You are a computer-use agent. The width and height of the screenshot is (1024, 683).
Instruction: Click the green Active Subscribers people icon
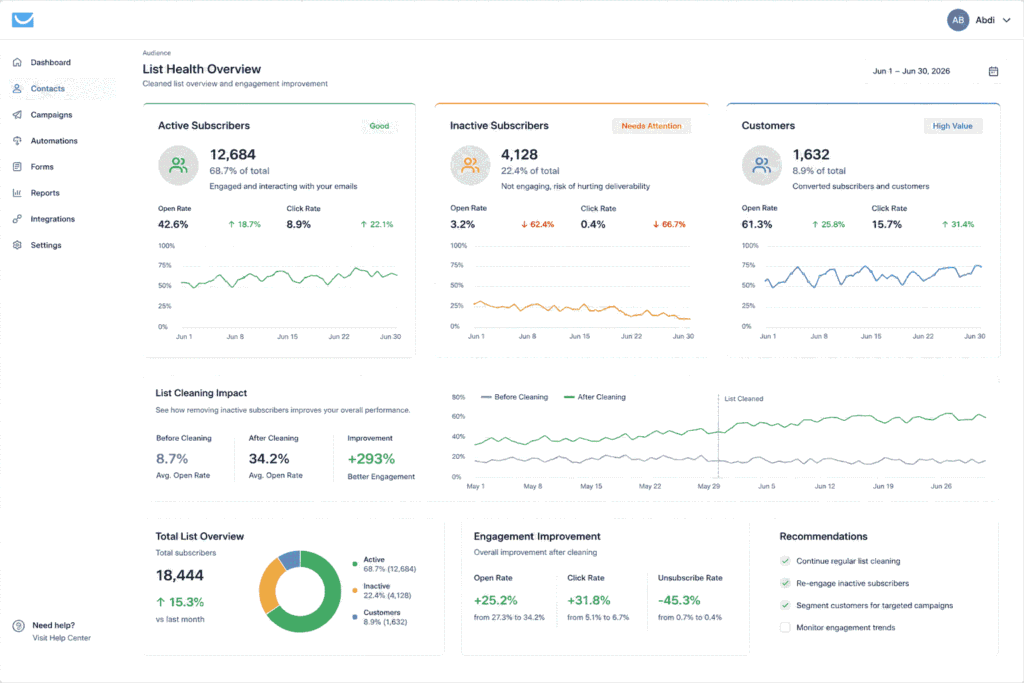point(178,166)
